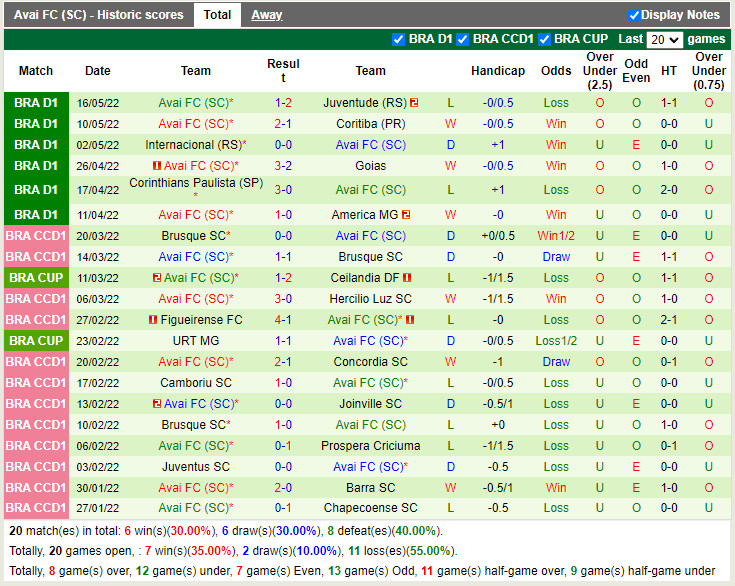Uncheck the BRA CUP league filter
The width and height of the screenshot is (735, 586).
[x=544, y=39]
